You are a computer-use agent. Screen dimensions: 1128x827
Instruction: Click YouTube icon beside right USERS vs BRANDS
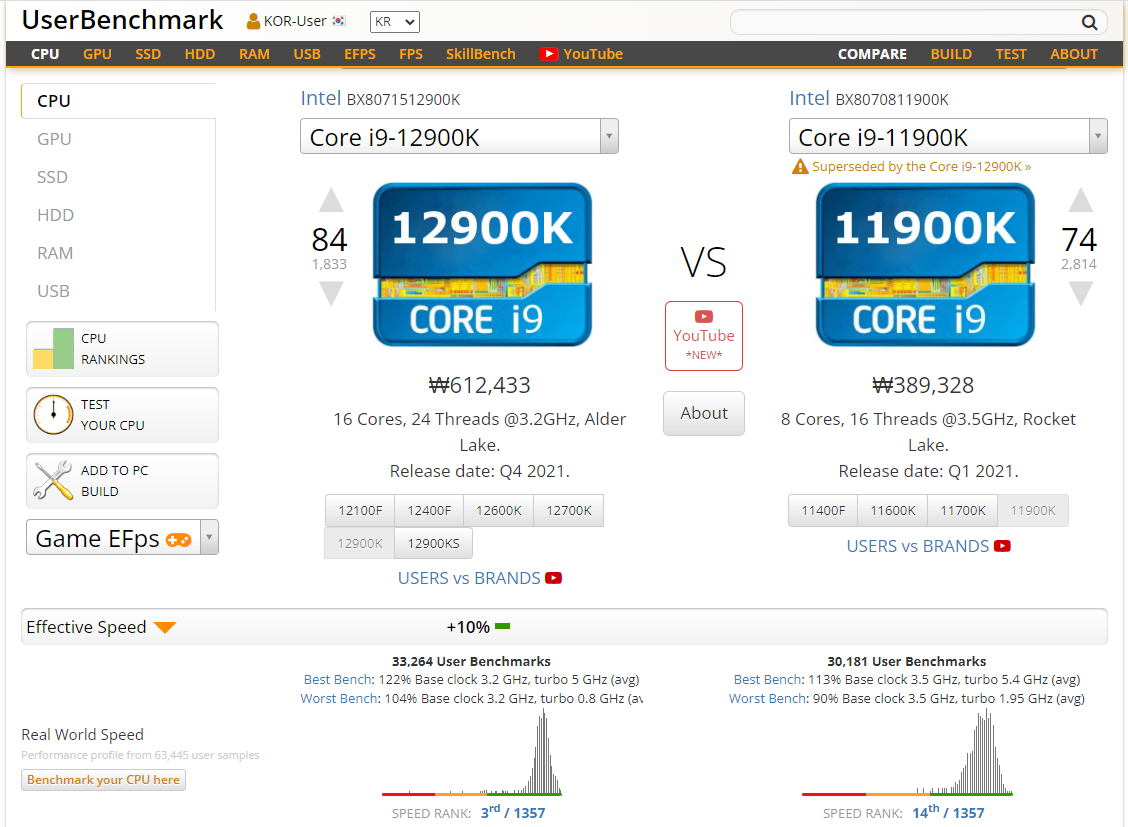[1002, 547]
